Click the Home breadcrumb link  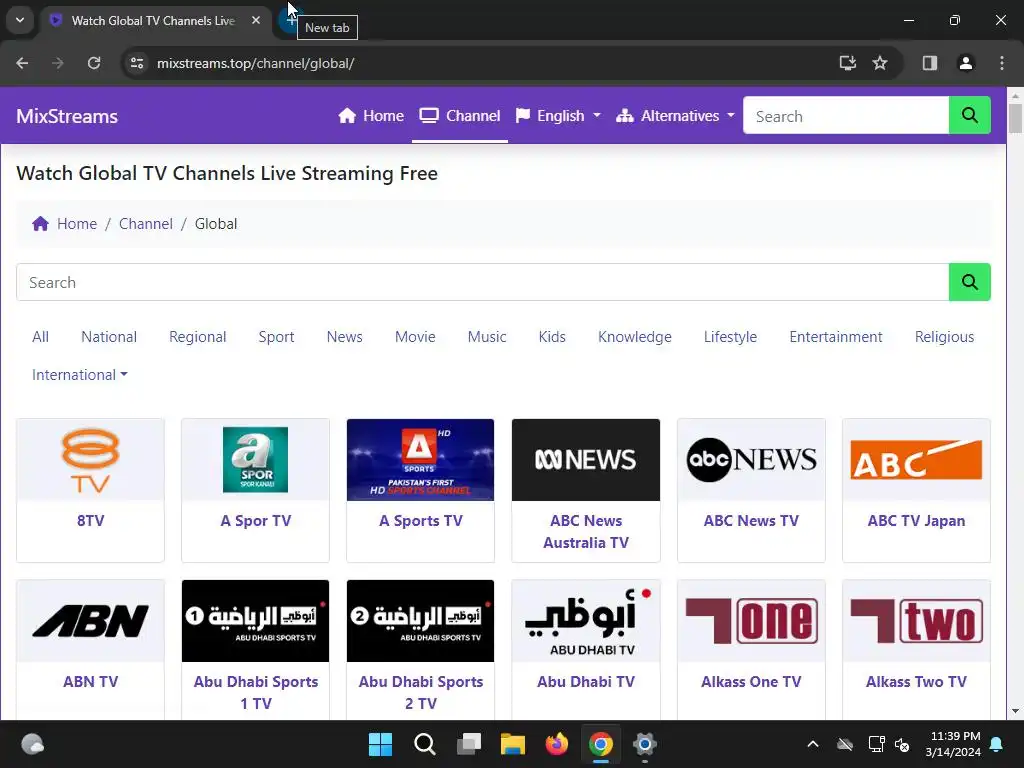(77, 224)
